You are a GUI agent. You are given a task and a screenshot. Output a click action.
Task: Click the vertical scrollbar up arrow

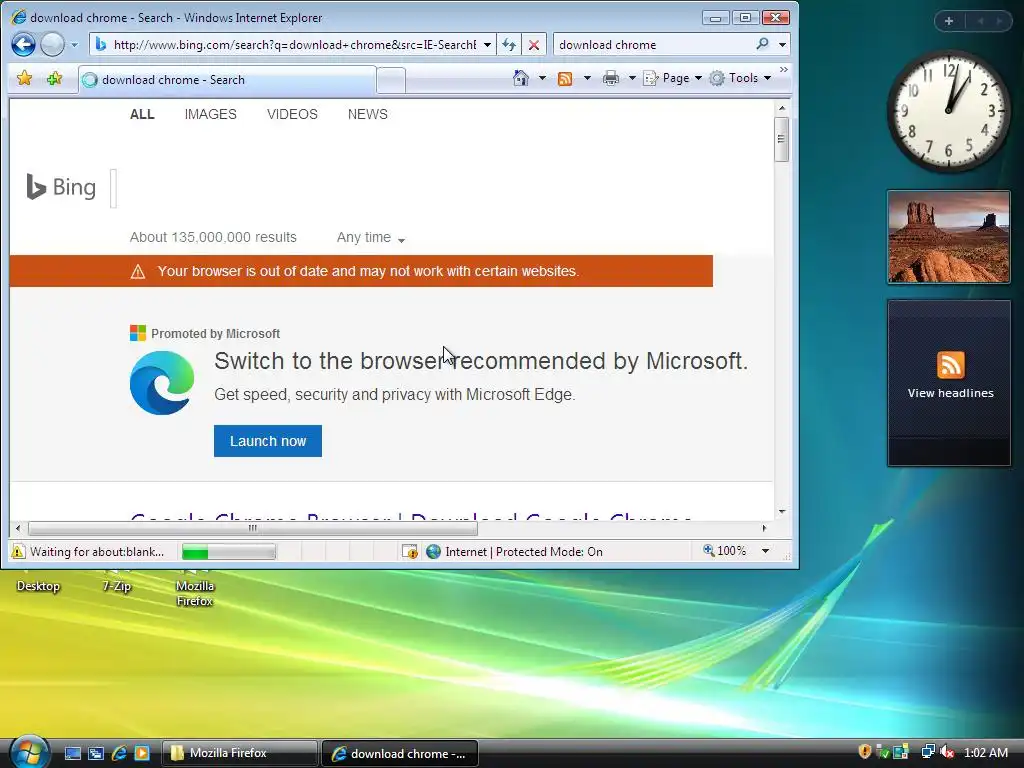point(782,108)
